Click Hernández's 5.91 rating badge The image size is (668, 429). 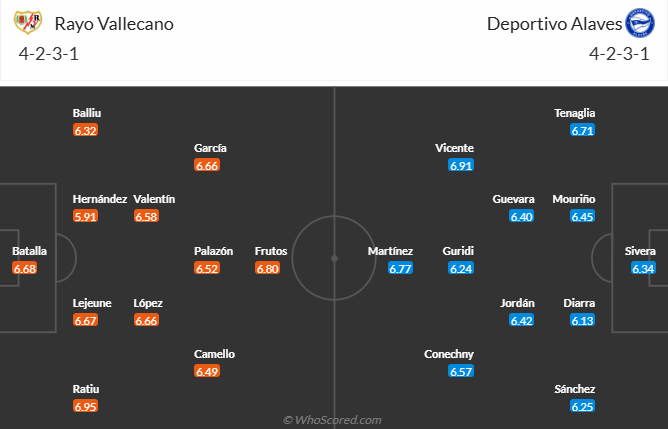pos(86,216)
